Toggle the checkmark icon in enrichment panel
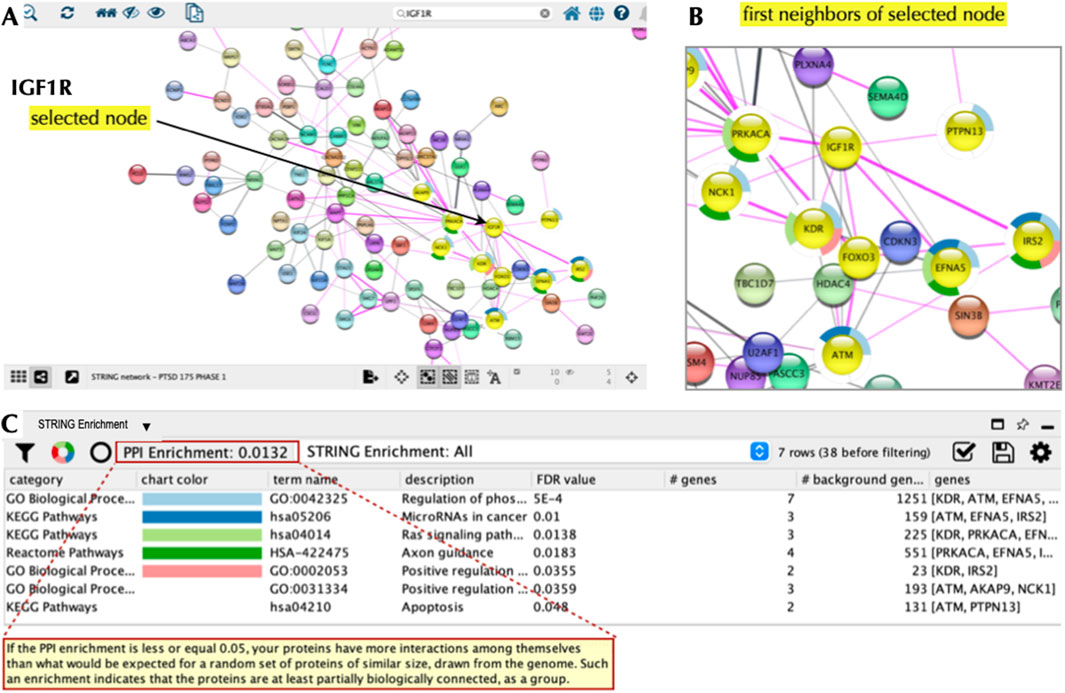 pos(964,453)
